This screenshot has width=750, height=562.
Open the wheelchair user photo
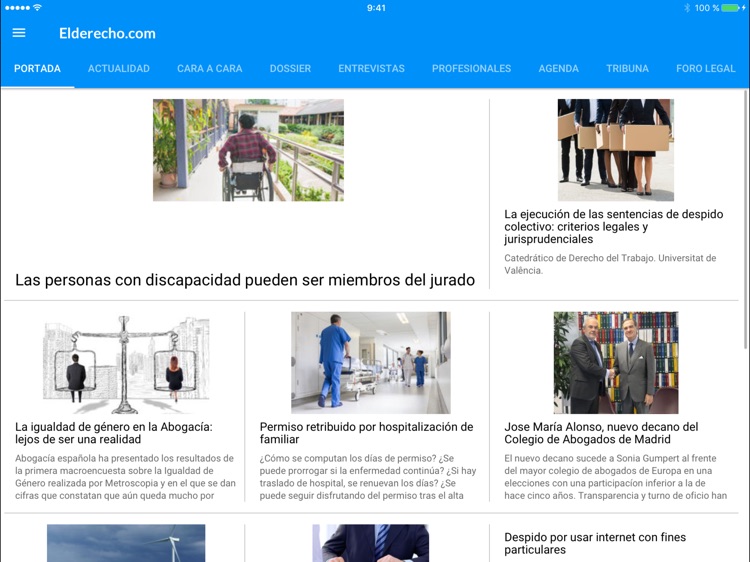(x=248, y=150)
